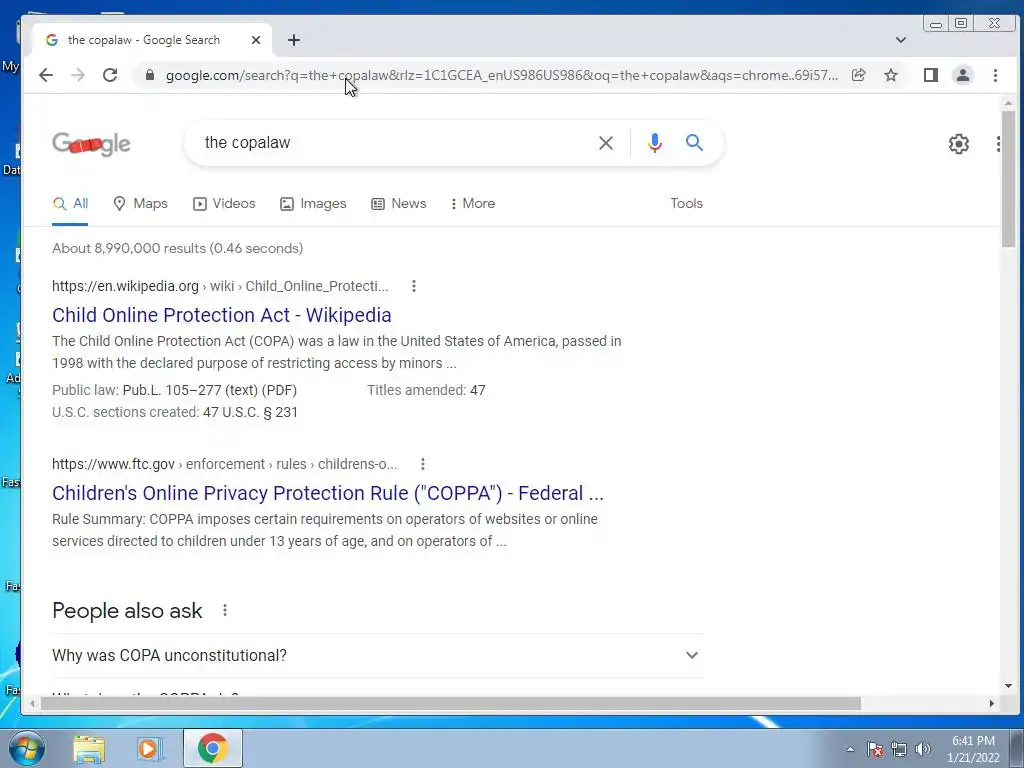Click the scroll right arrow
This screenshot has width=1024, height=768.
click(991, 703)
